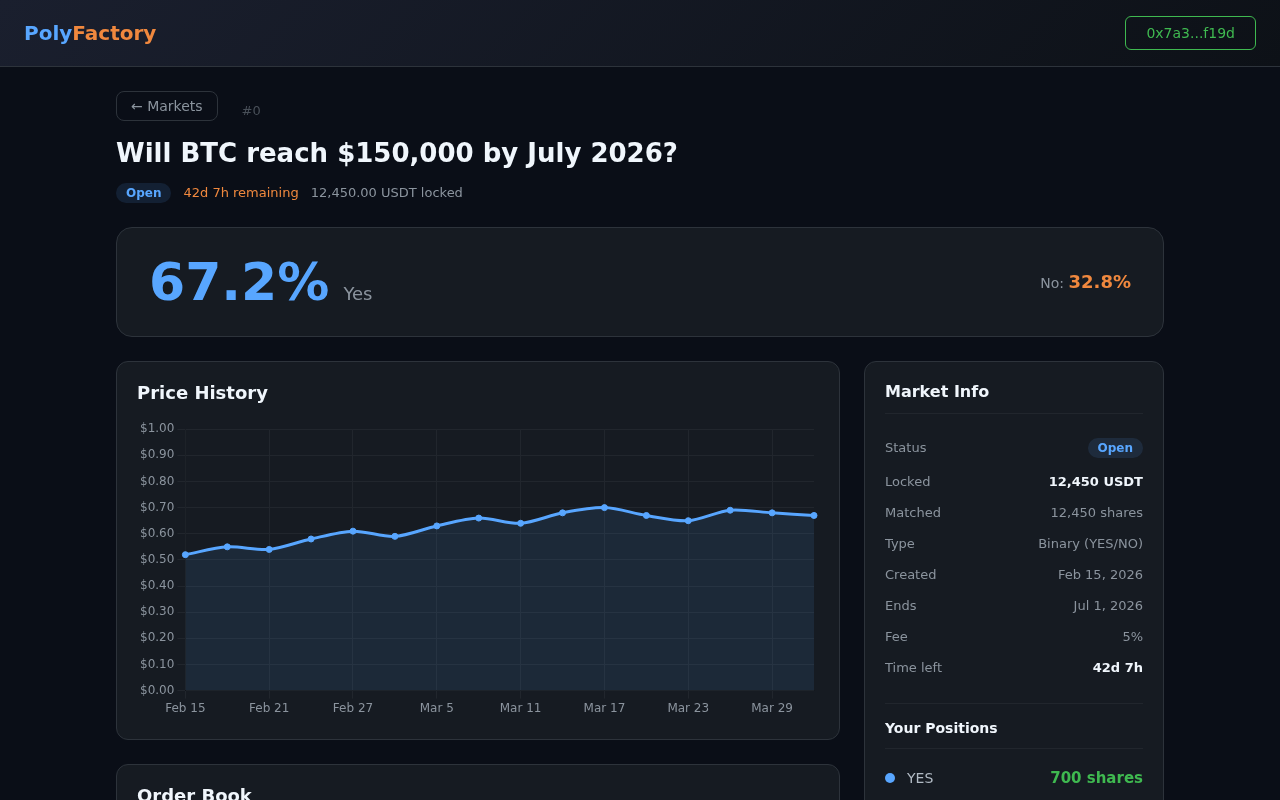Image resolution: width=1280 pixels, height=800 pixels.
Task: Click the blue YES position dot
Action: 890,778
